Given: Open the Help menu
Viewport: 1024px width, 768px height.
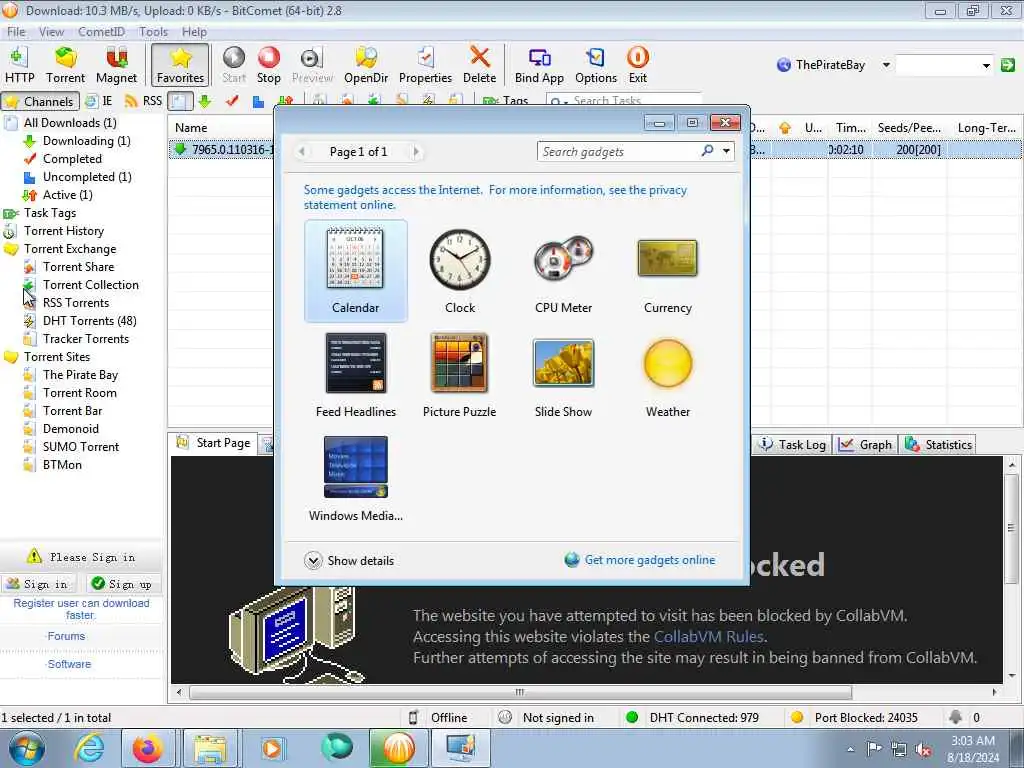Looking at the screenshot, I should pos(194,31).
